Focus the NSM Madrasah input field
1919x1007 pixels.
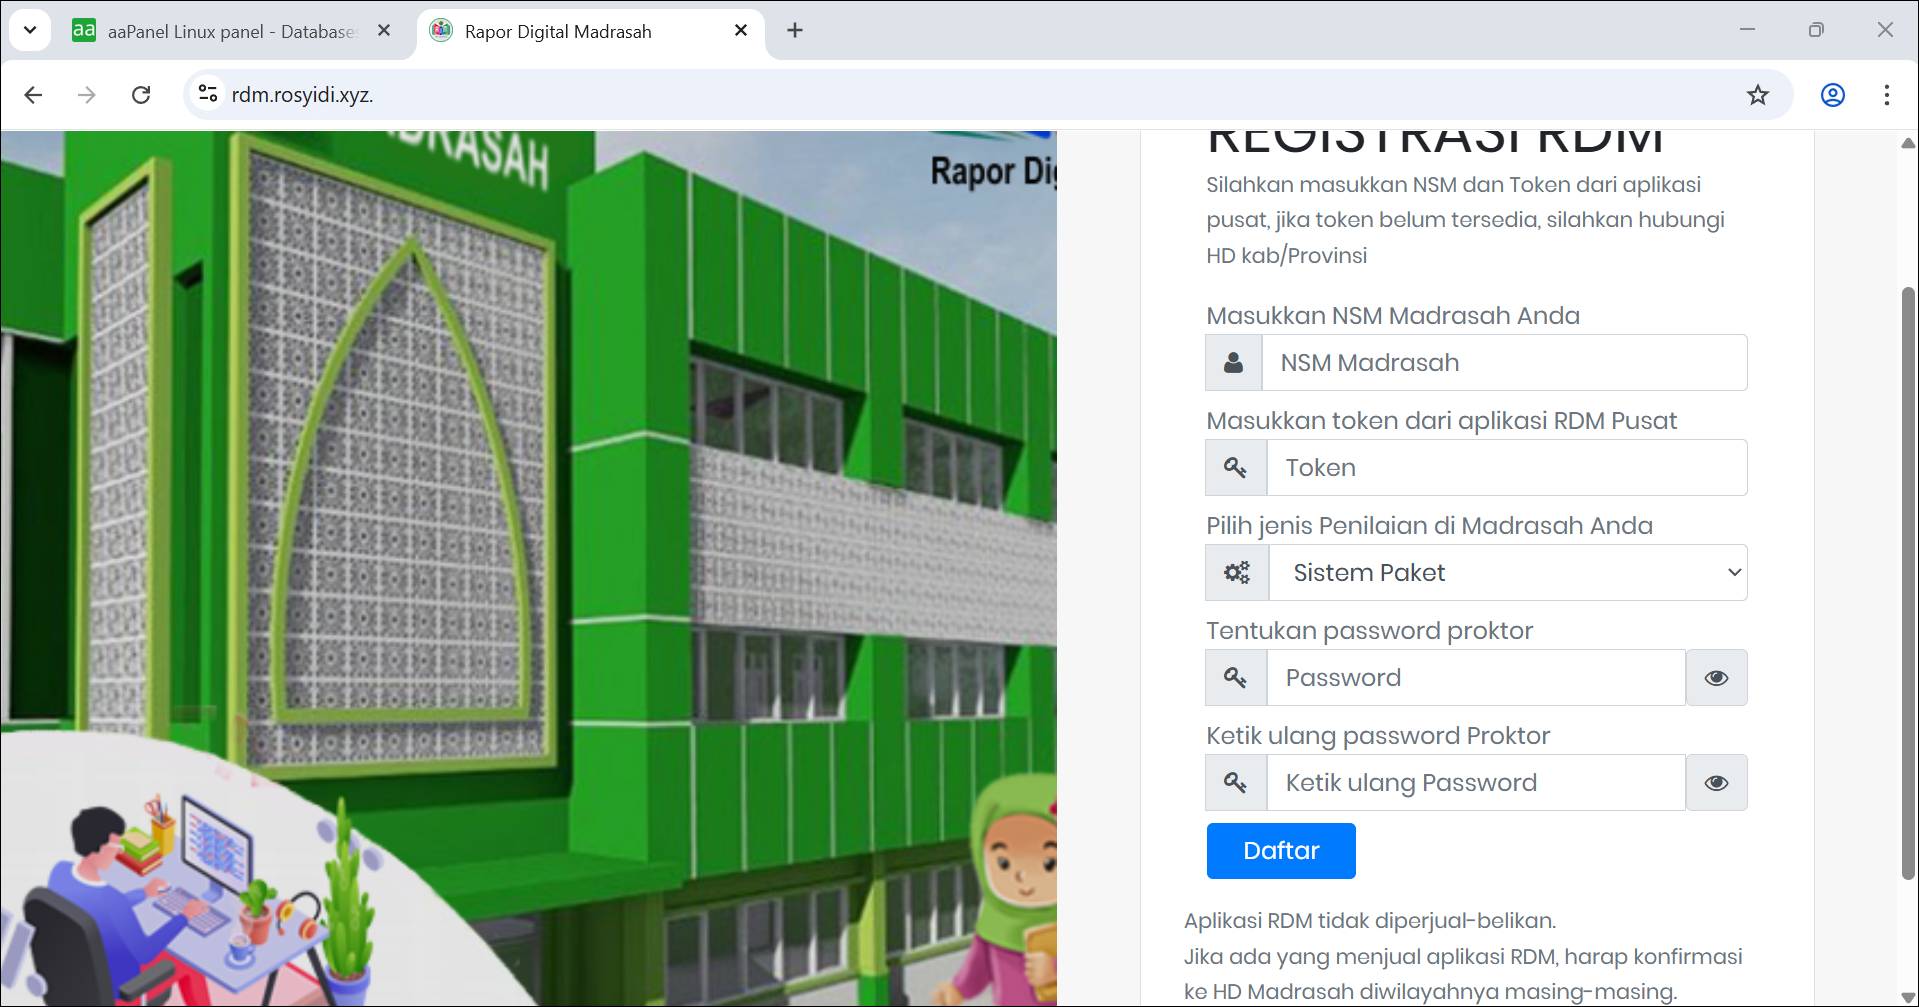pos(1503,363)
